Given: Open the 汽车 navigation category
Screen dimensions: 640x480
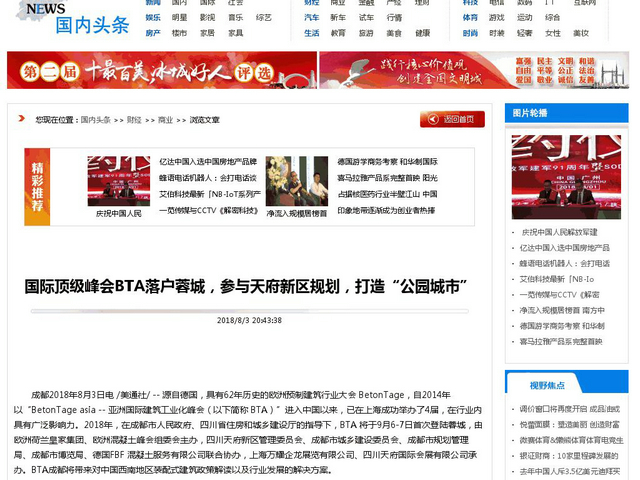Looking at the screenshot, I should point(312,17).
